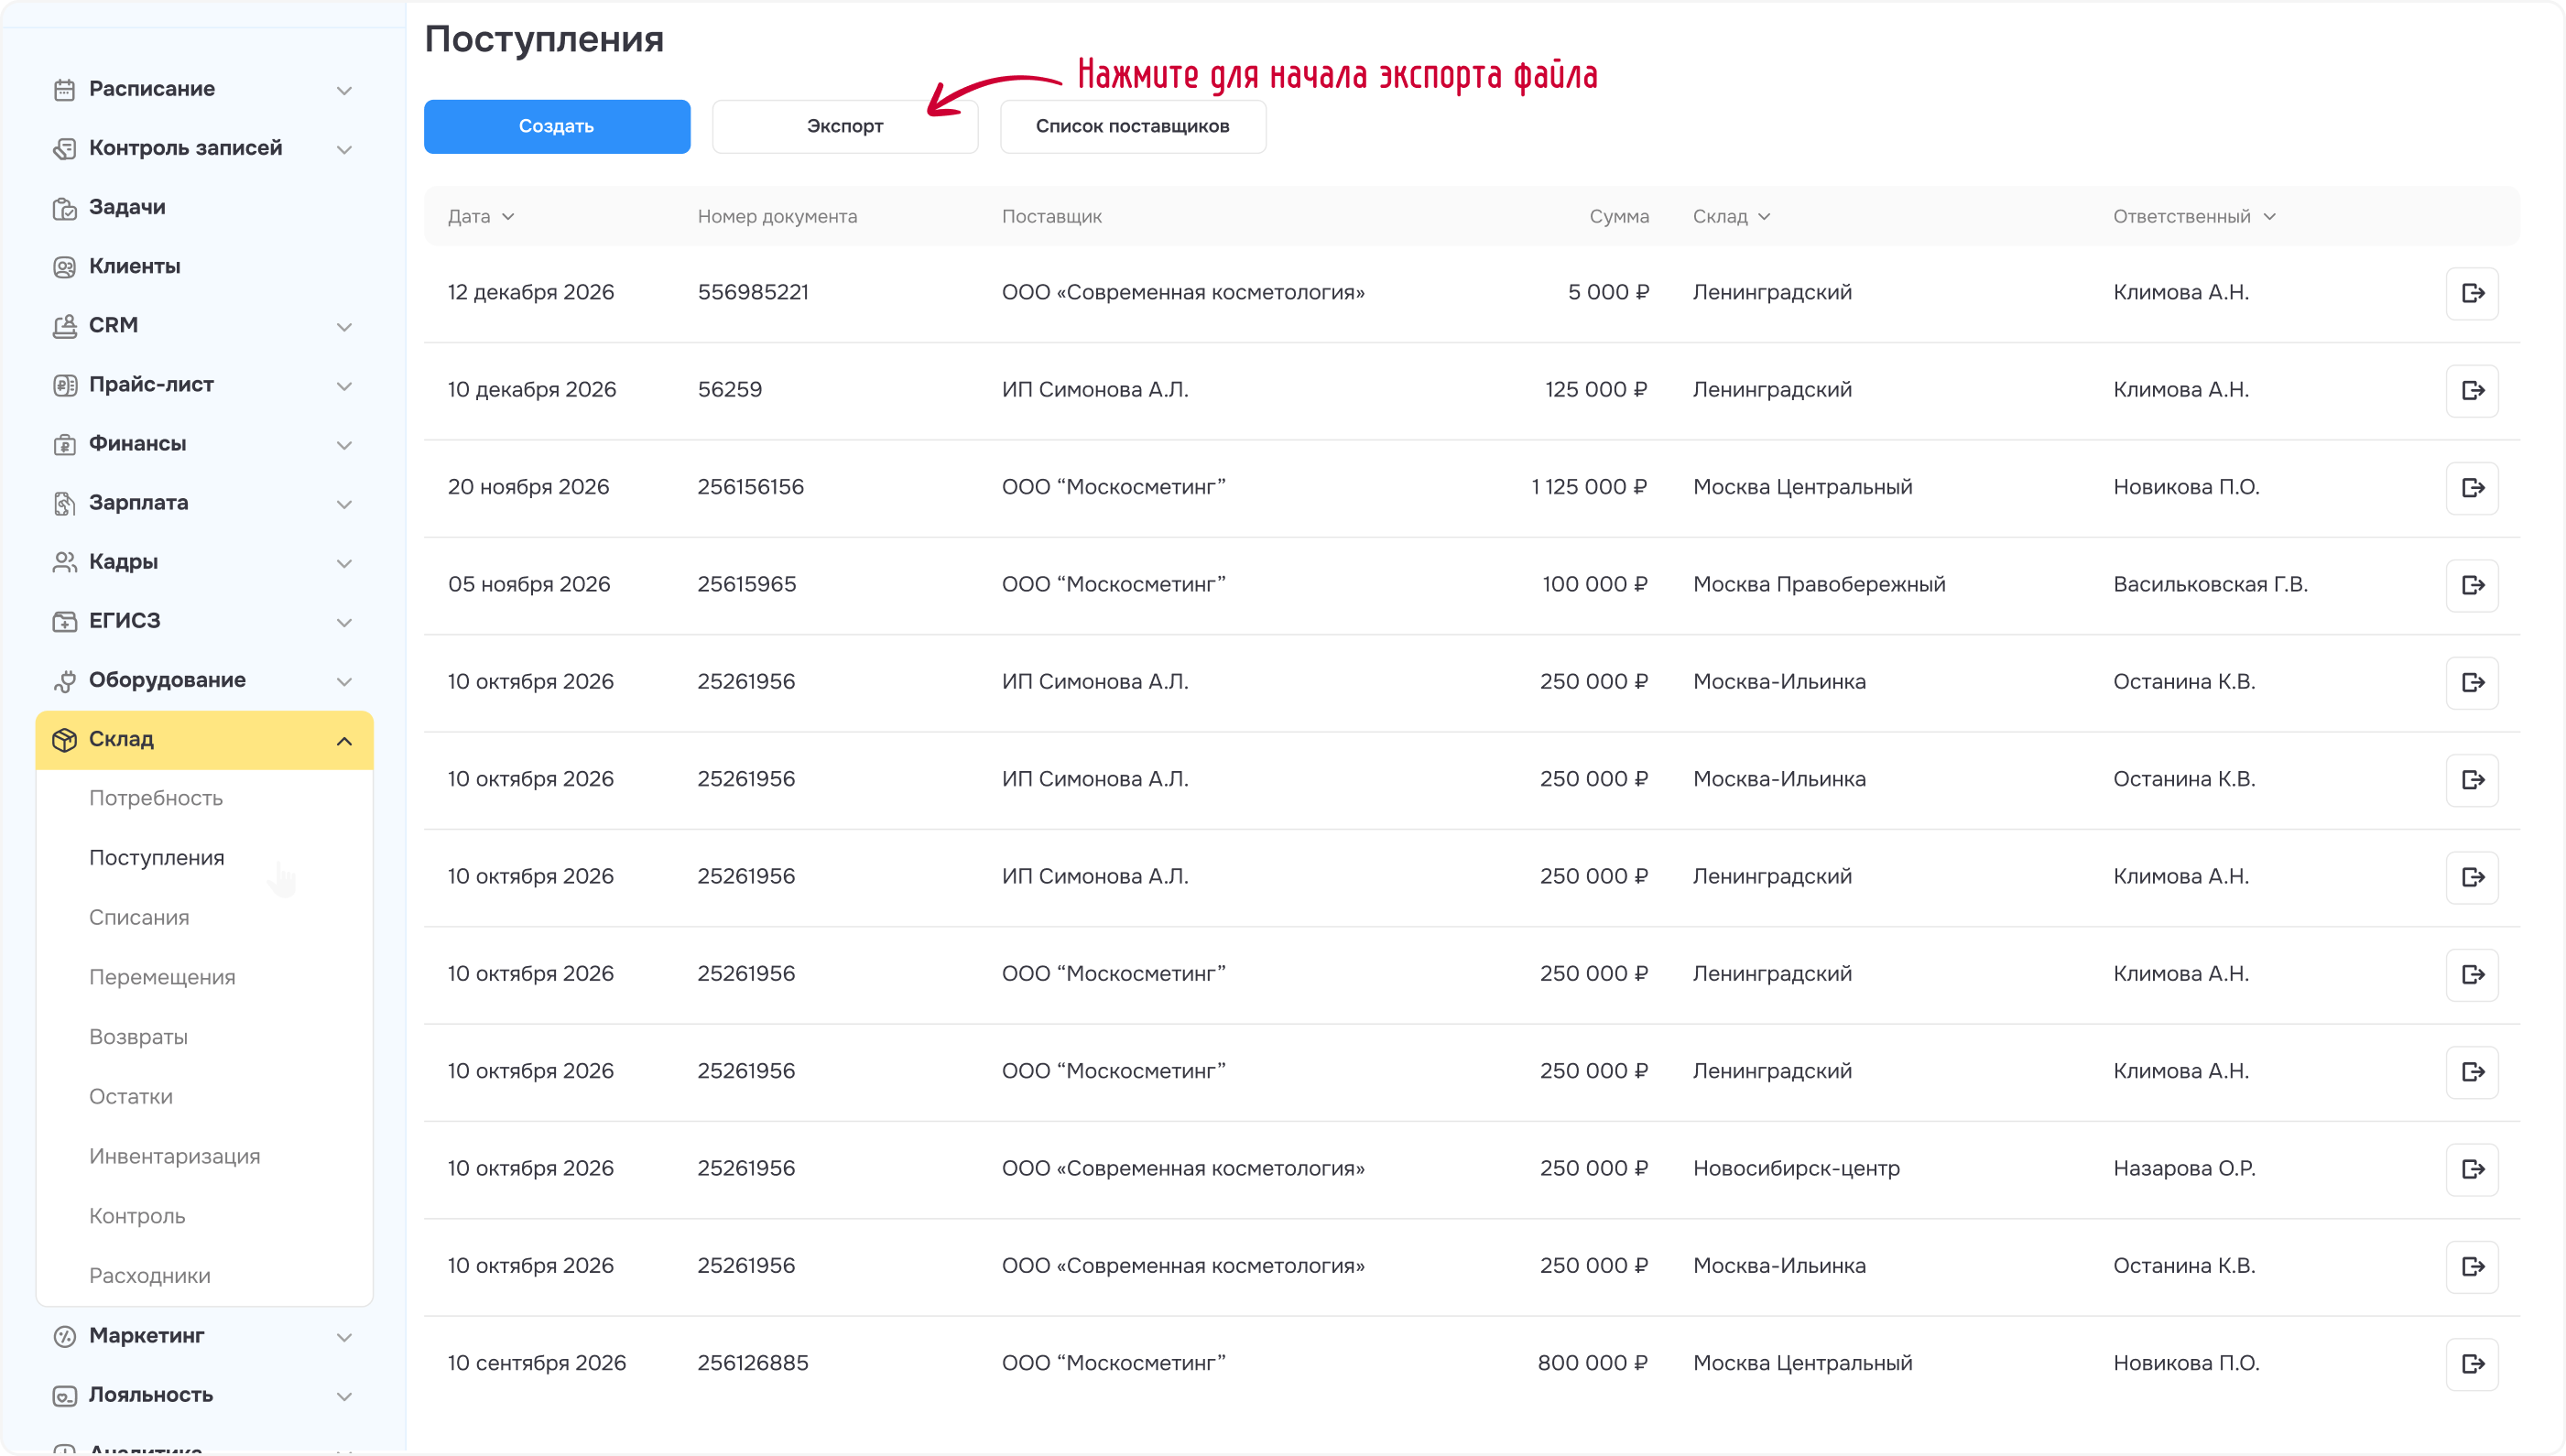Expand the Маркетинг section chevron

coord(344,1337)
